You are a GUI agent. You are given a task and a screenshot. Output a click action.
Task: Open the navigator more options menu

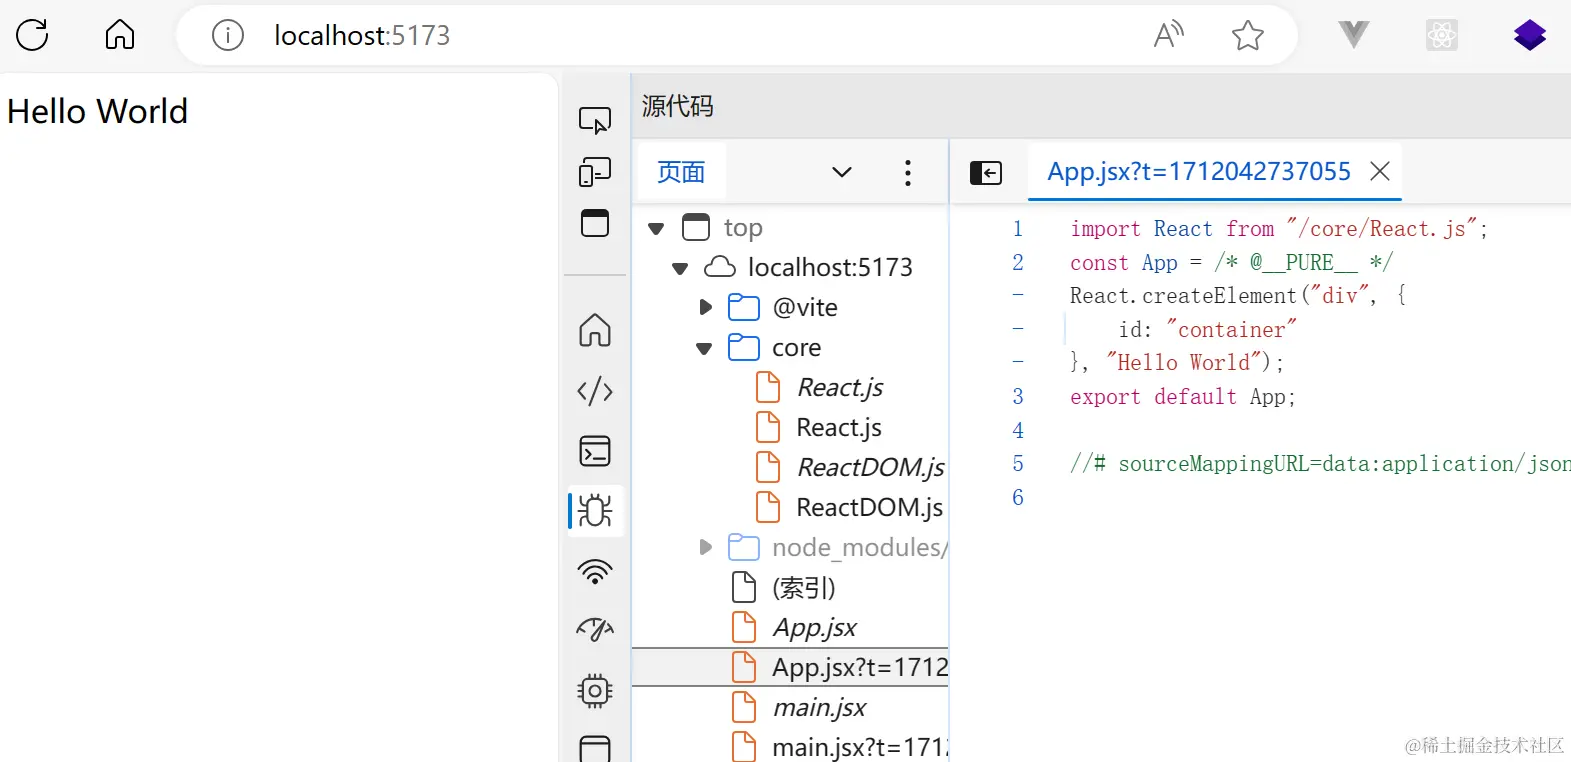pyautogui.click(x=908, y=172)
